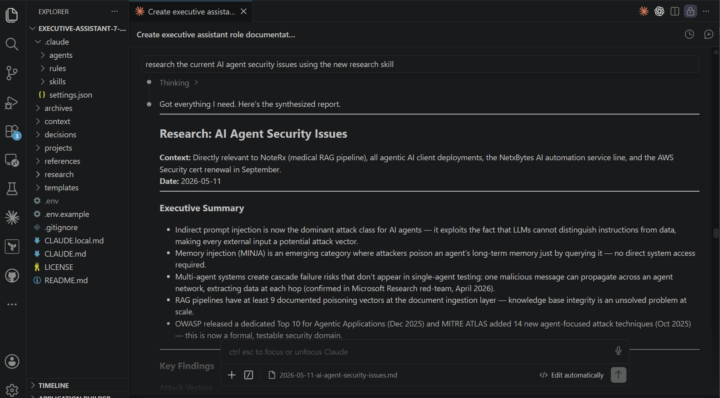The height and width of the screenshot is (398, 720).
Task: Open CLAUDE.local.md file
Action: click(77, 241)
